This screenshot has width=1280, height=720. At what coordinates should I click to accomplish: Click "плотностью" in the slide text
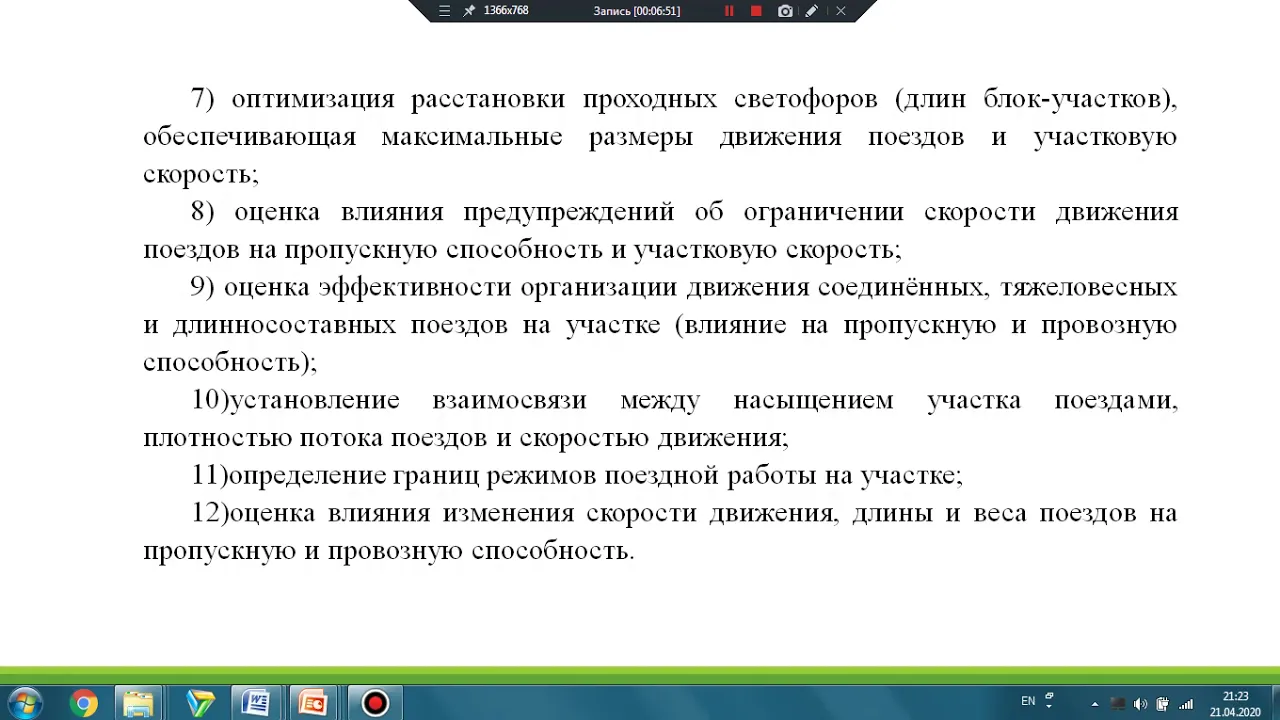[217, 438]
